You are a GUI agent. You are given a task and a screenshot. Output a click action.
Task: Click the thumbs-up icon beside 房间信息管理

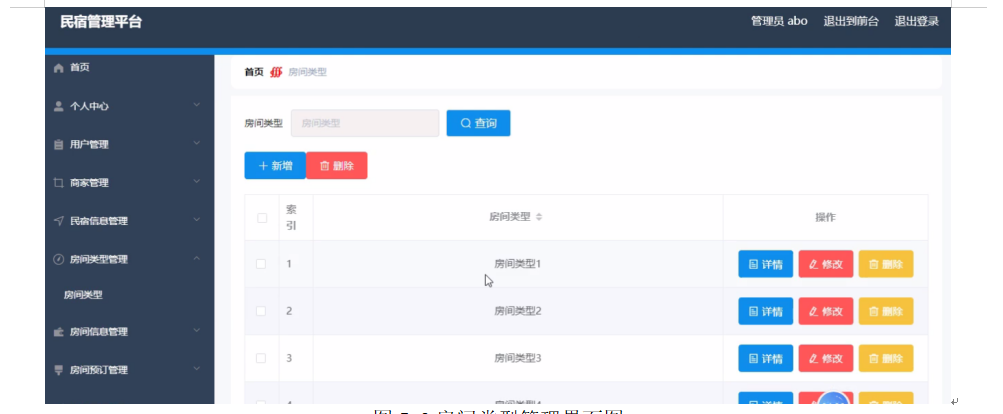(x=59, y=332)
